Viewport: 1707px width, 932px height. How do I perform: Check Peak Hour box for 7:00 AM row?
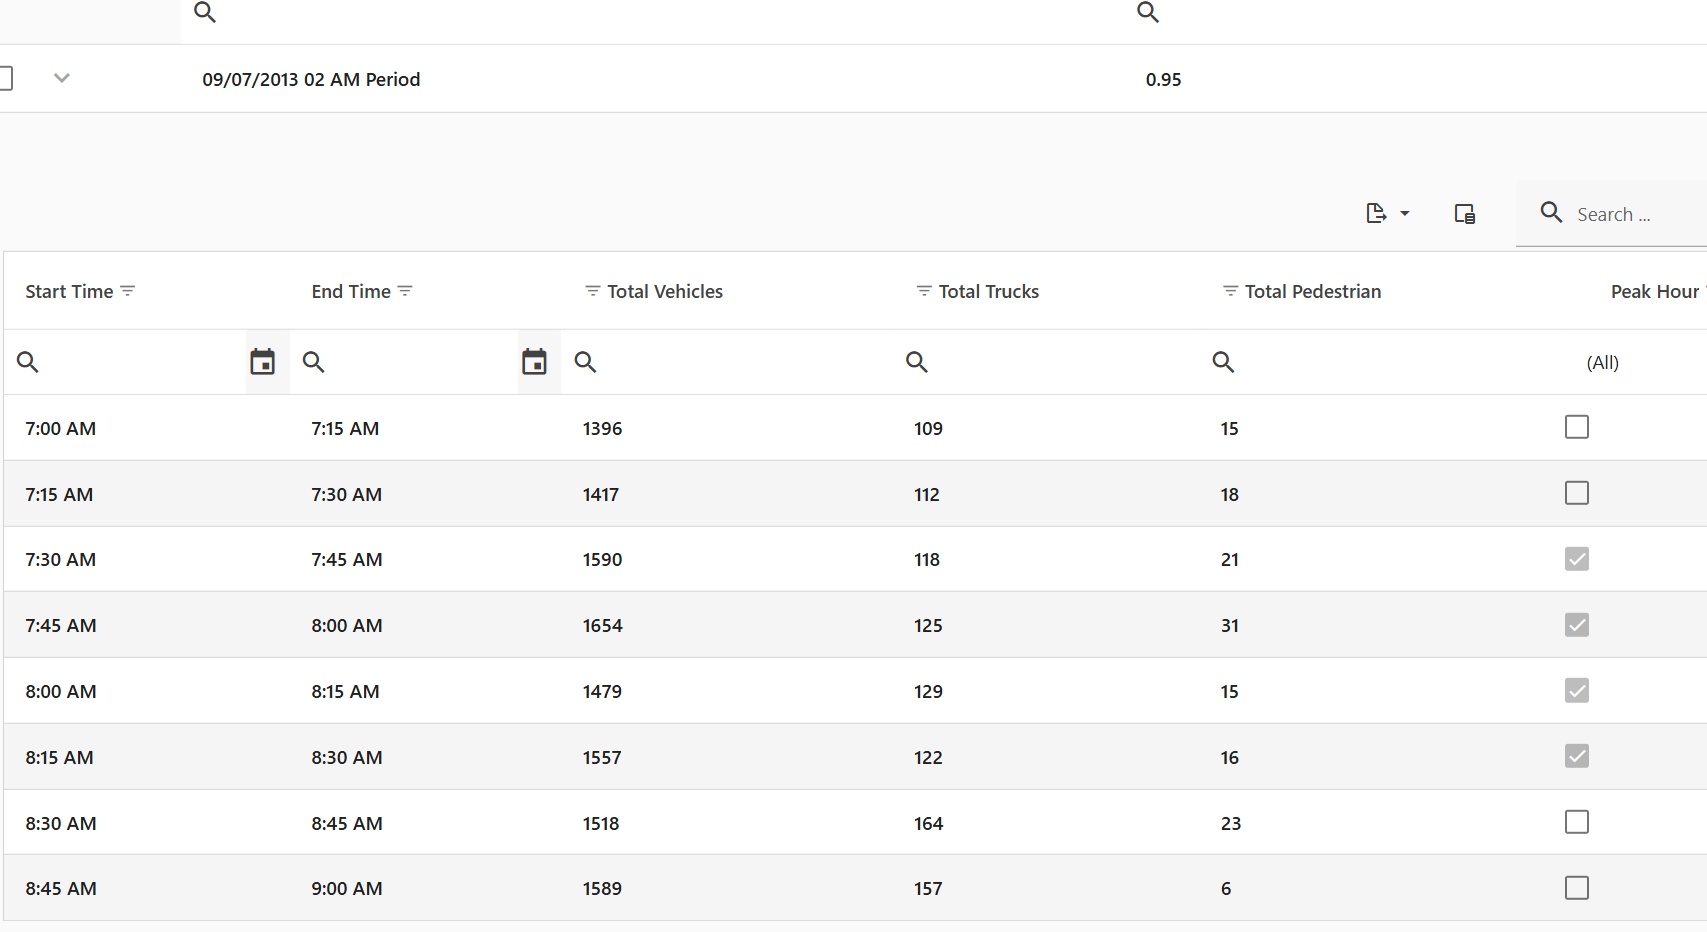(x=1576, y=427)
